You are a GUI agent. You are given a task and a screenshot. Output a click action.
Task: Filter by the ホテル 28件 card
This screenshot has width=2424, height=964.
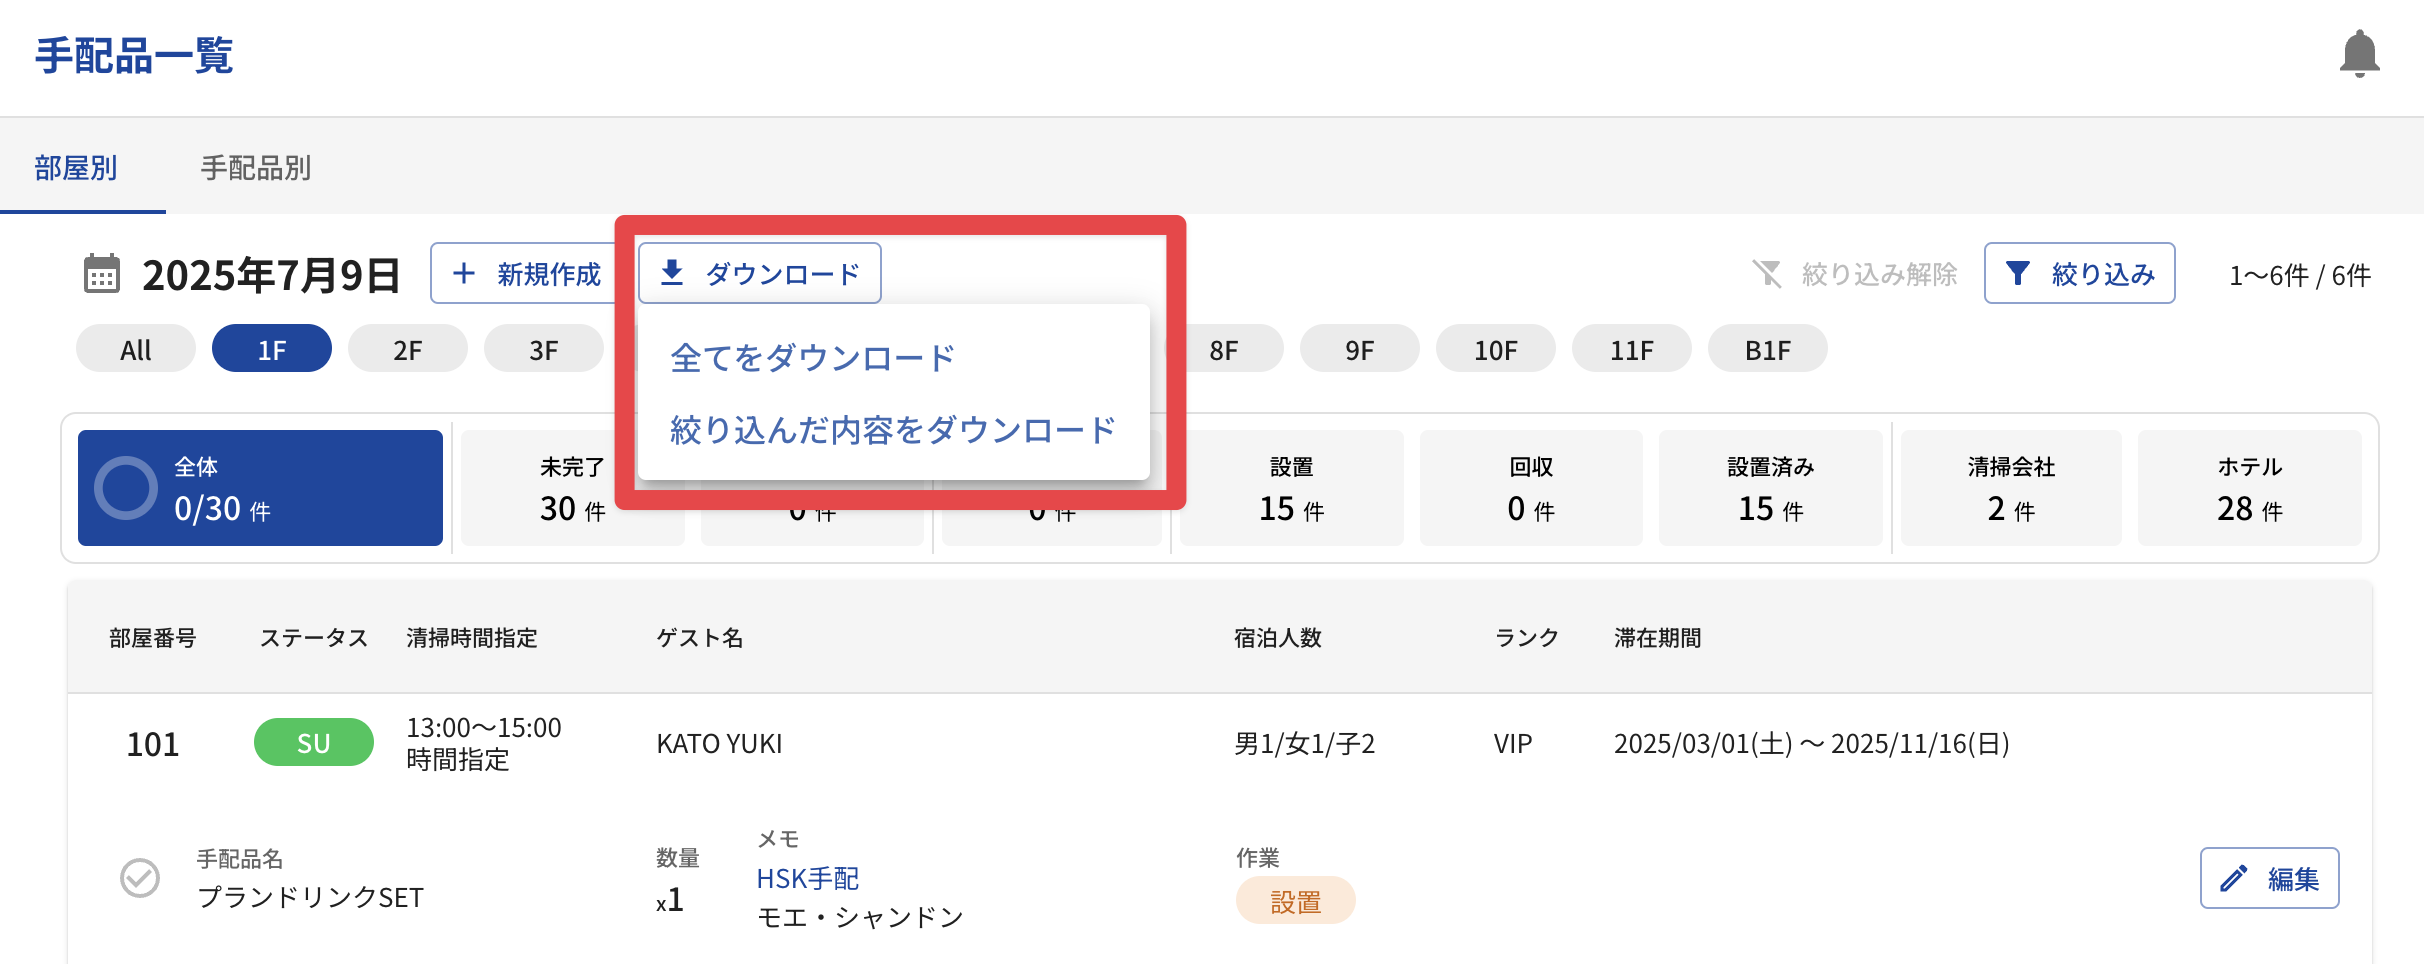2249,488
